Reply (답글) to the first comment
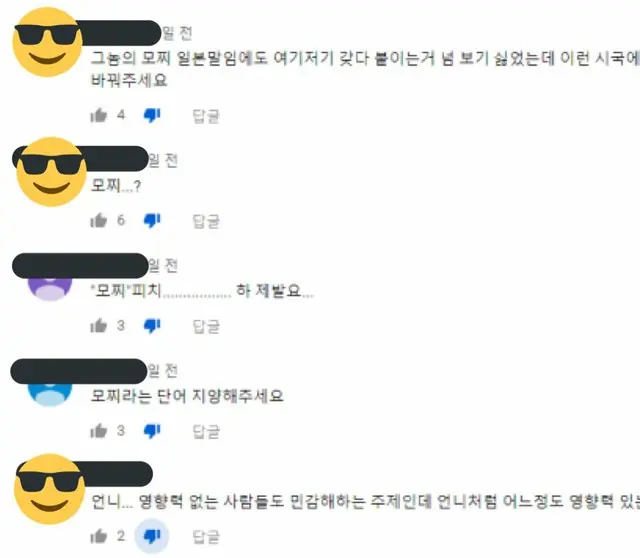Screen dimensions: 640x558 (206, 116)
